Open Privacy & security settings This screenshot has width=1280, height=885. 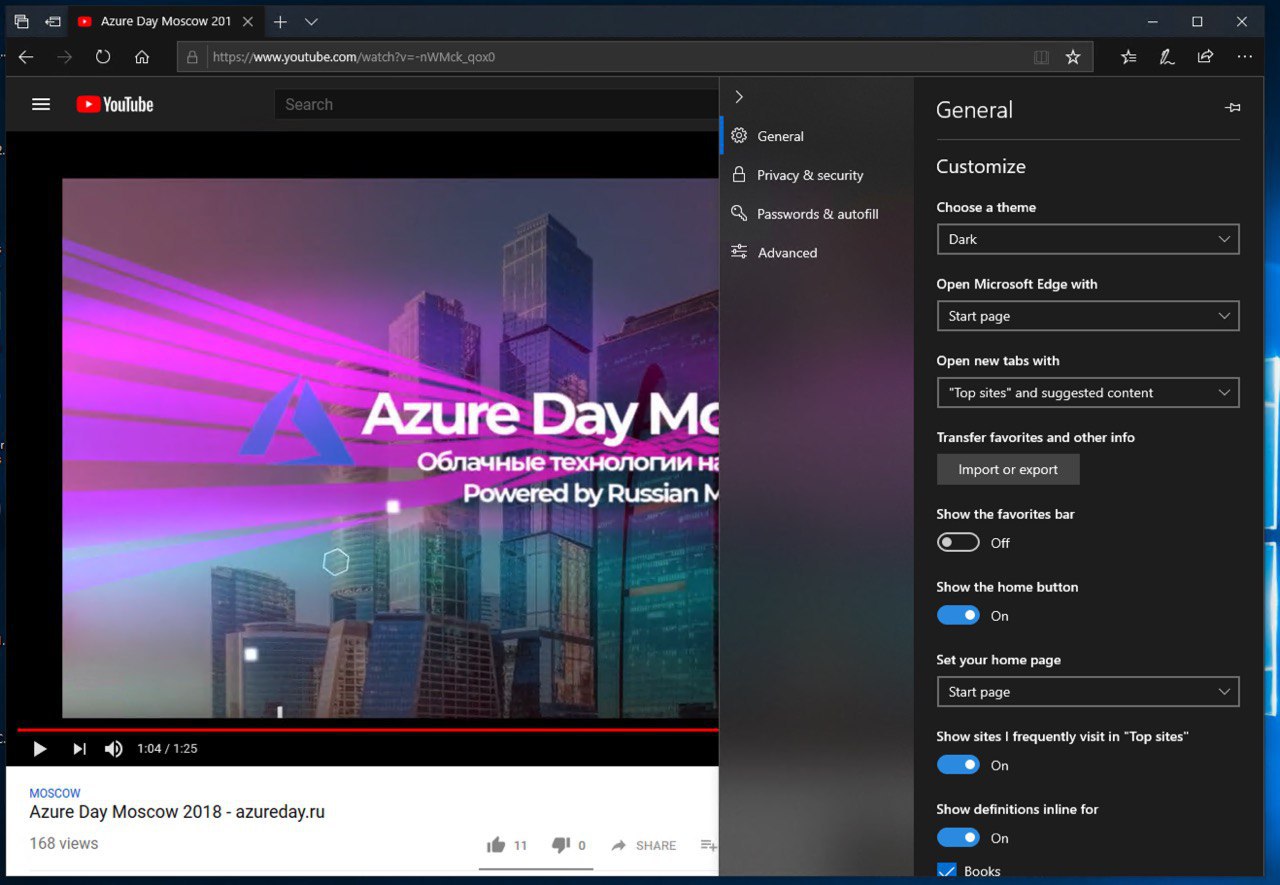[x=816, y=175]
